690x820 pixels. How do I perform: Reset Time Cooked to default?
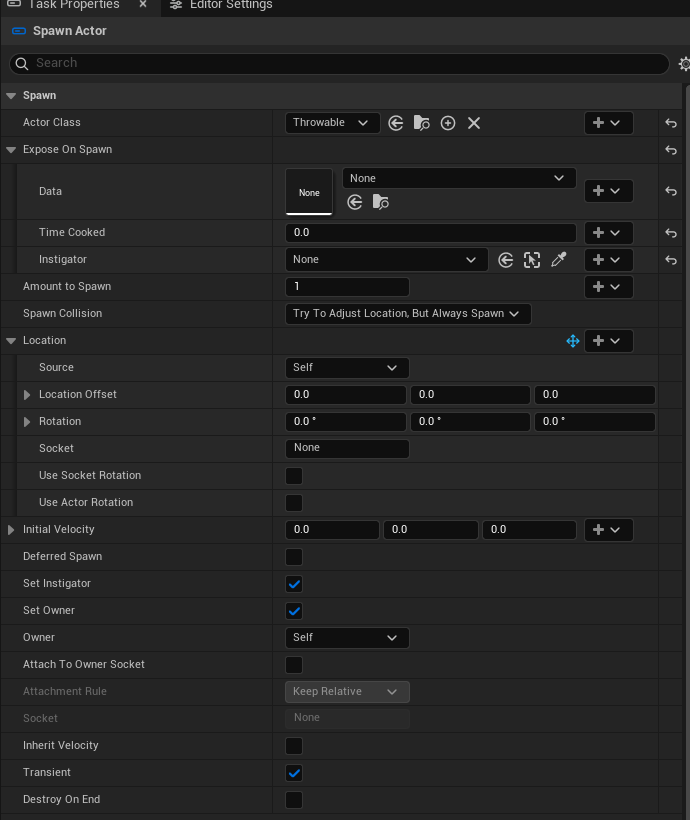click(x=671, y=233)
